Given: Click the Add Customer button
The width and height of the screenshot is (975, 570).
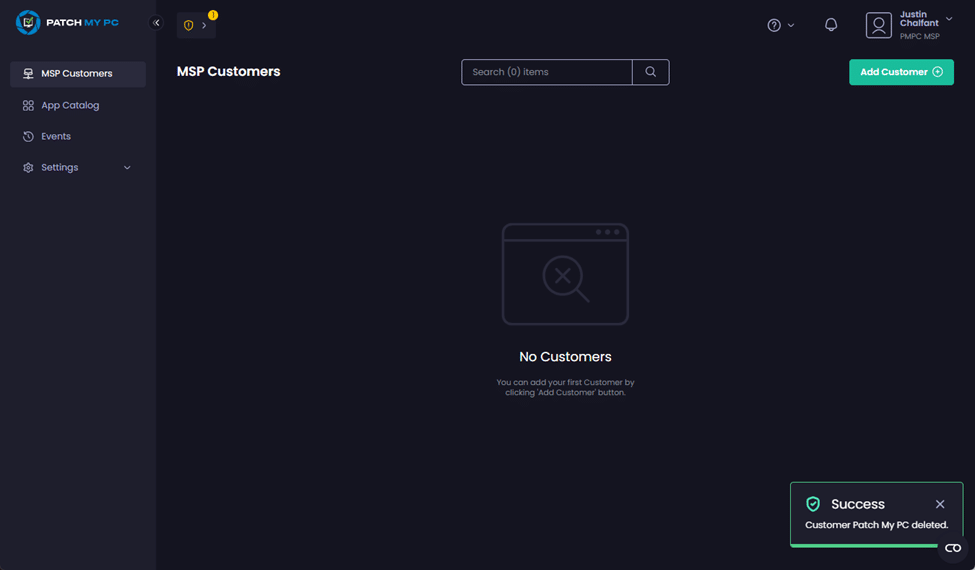Looking at the screenshot, I should tap(901, 72).
